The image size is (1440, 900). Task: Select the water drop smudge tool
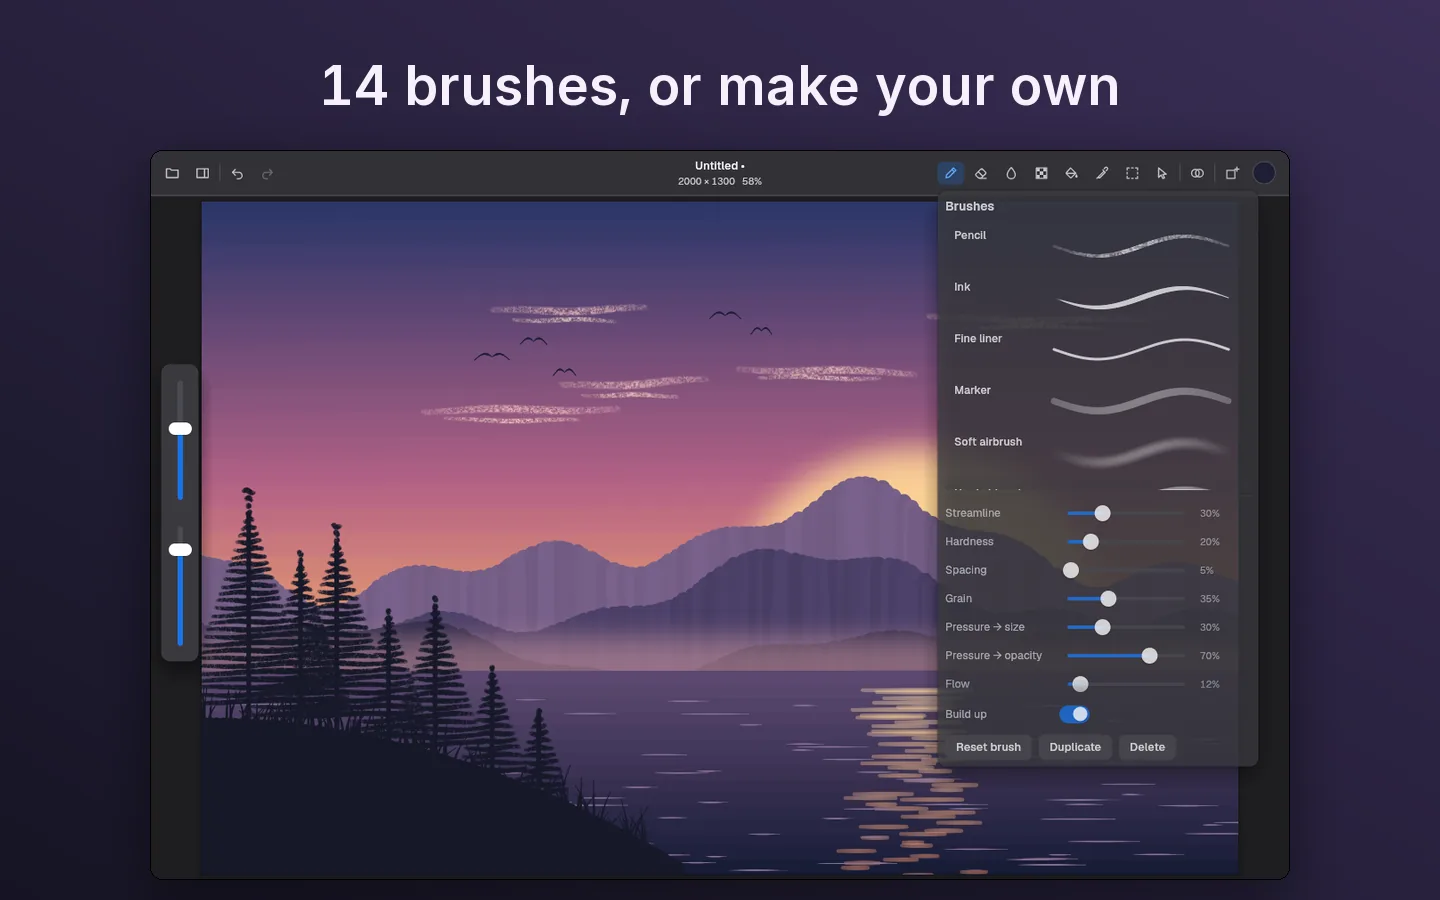coord(1011,173)
